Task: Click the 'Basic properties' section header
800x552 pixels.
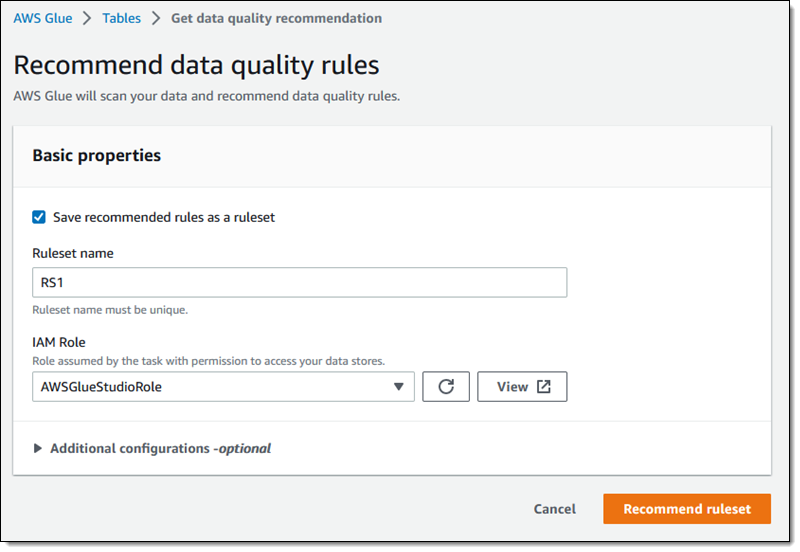Action: coord(97,155)
